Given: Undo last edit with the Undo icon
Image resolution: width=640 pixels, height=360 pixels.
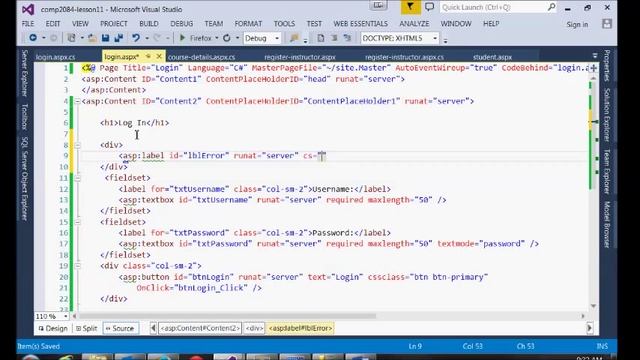Looking at the screenshot, I should click(136, 38).
